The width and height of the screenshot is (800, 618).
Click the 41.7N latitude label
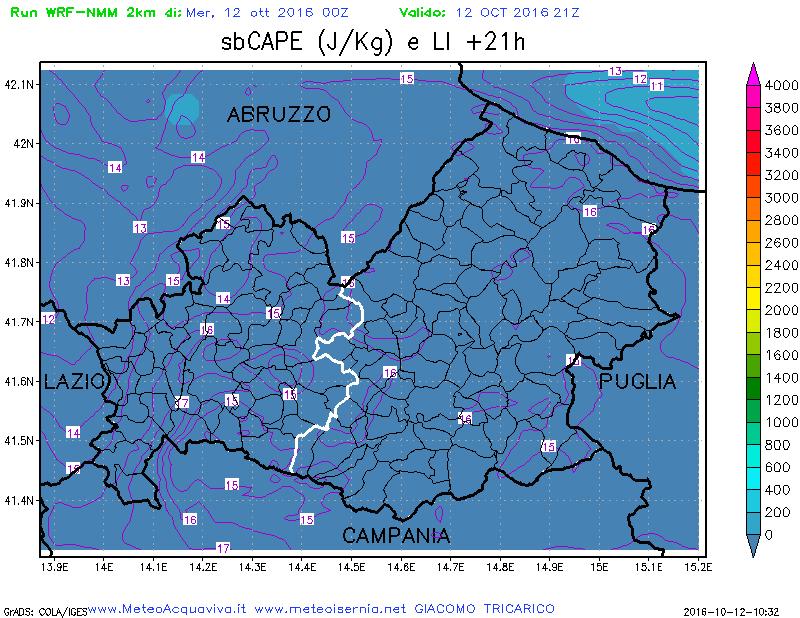point(19,322)
